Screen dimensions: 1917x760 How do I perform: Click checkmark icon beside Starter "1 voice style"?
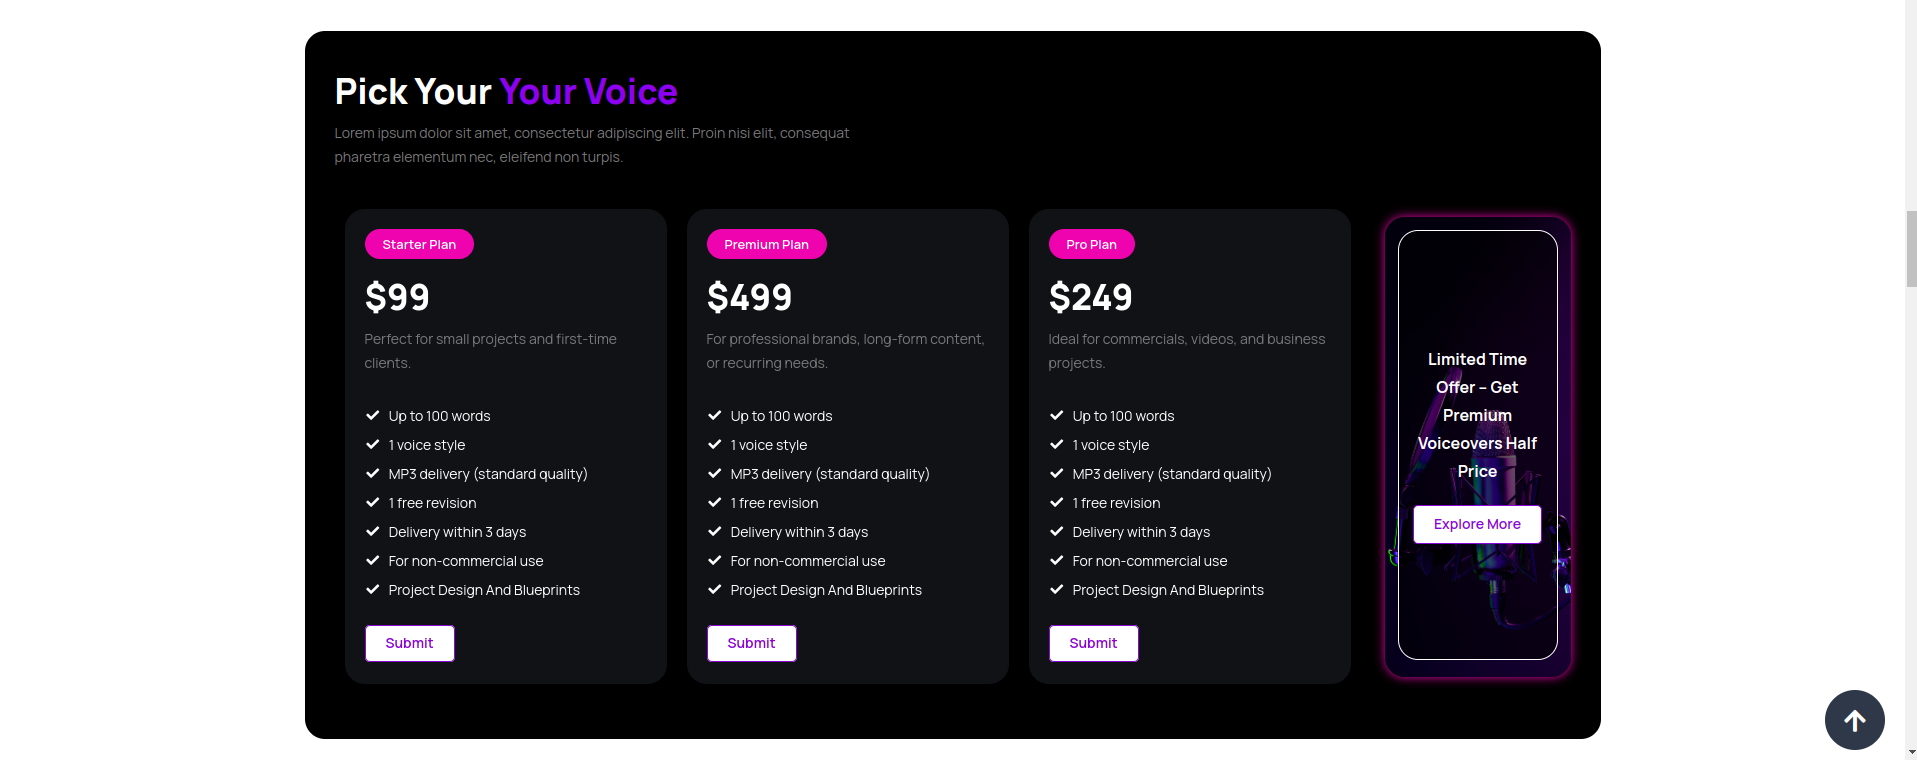coord(373,444)
